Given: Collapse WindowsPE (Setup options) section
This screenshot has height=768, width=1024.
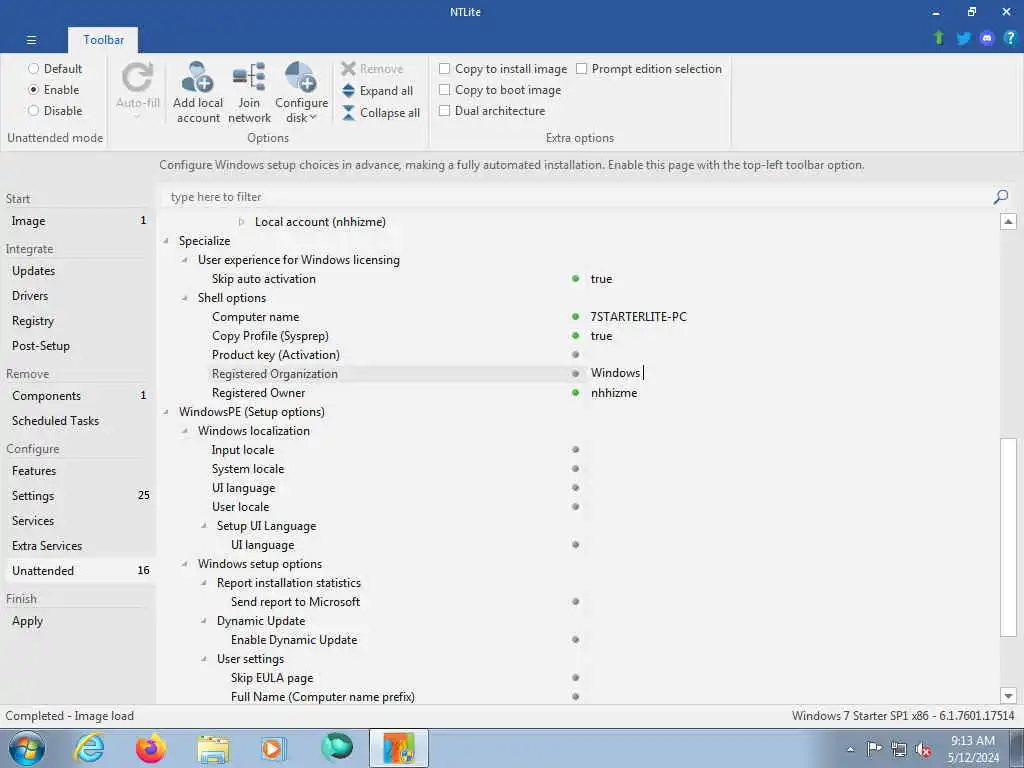Looking at the screenshot, I should point(166,412).
